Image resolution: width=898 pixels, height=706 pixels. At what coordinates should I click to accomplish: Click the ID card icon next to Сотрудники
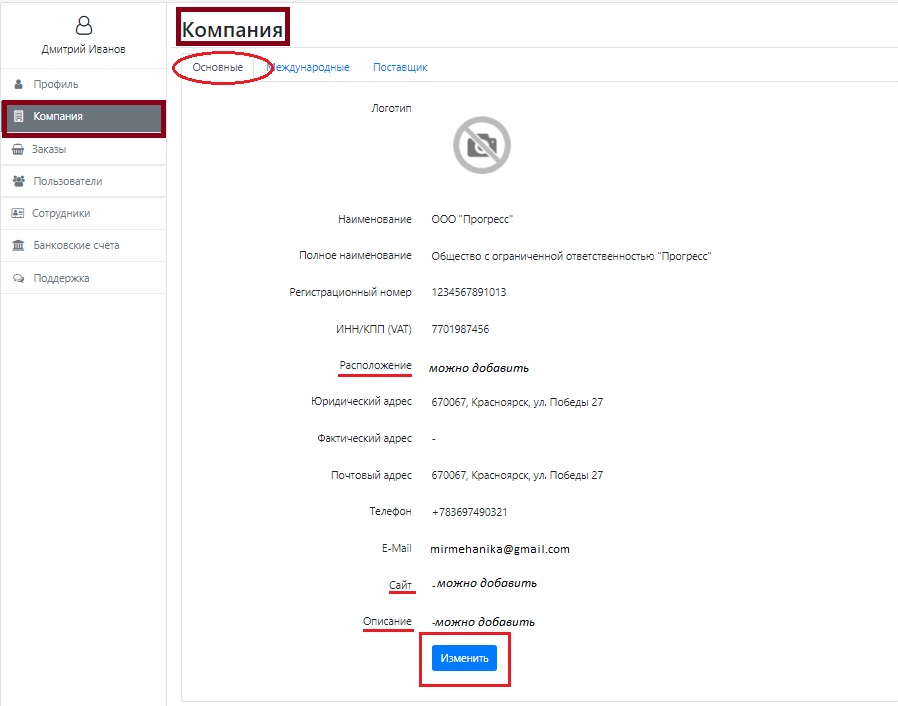(18, 213)
